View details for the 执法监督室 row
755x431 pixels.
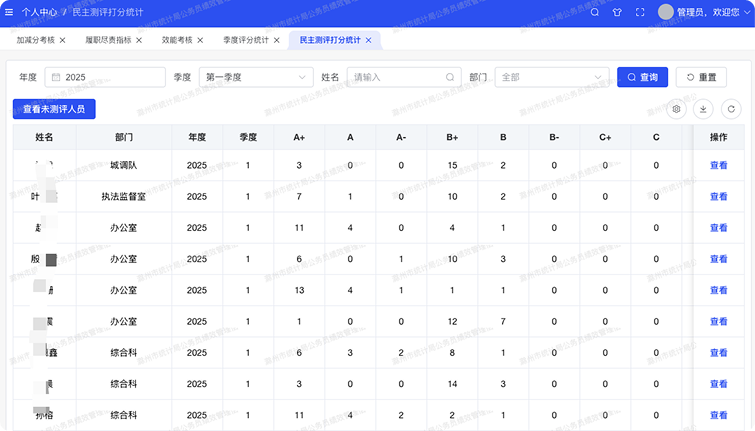tap(718, 196)
